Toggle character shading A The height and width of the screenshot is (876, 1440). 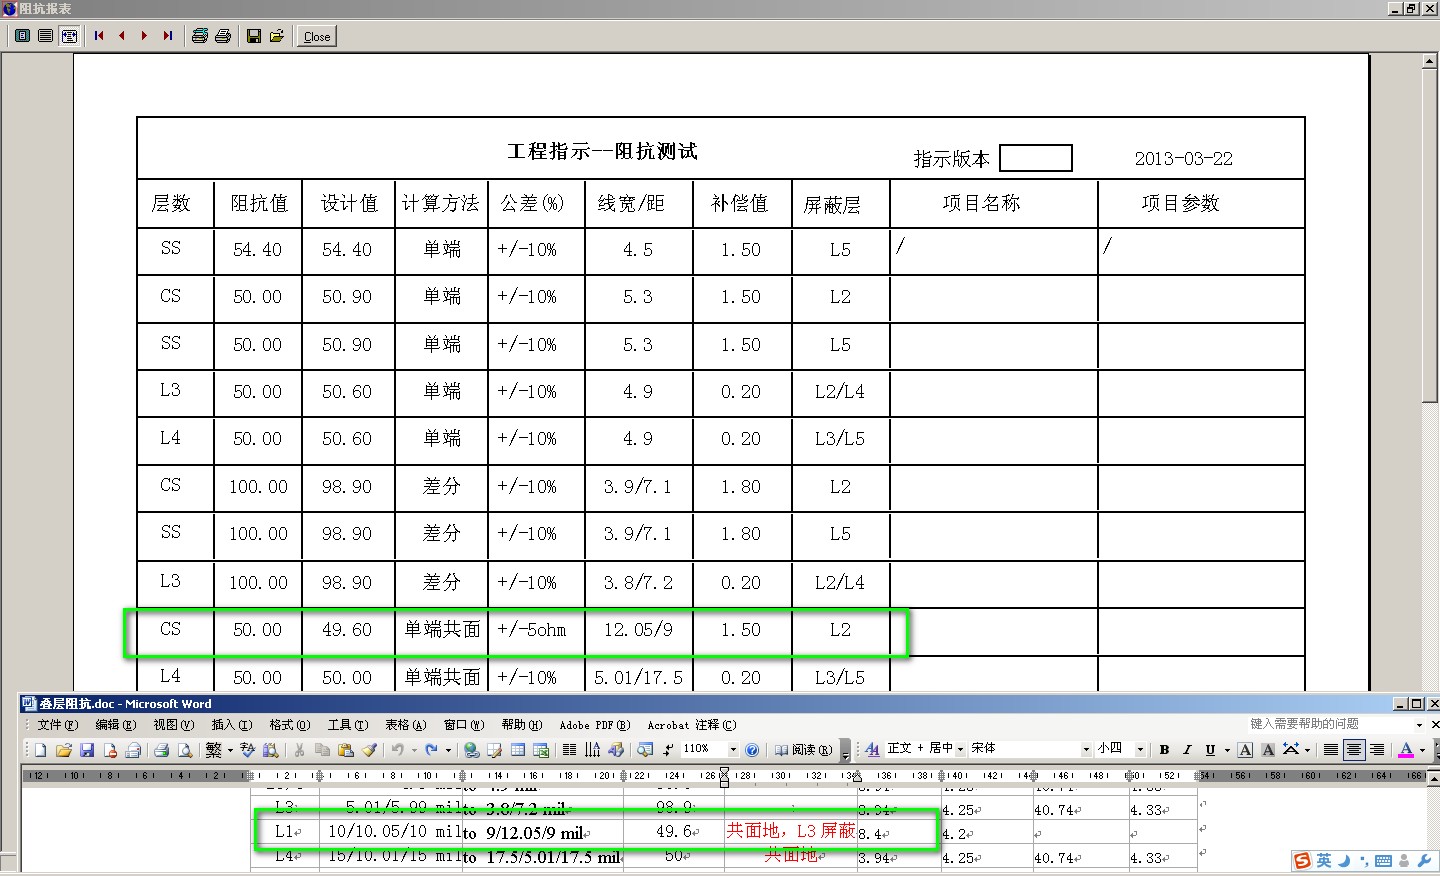1268,749
